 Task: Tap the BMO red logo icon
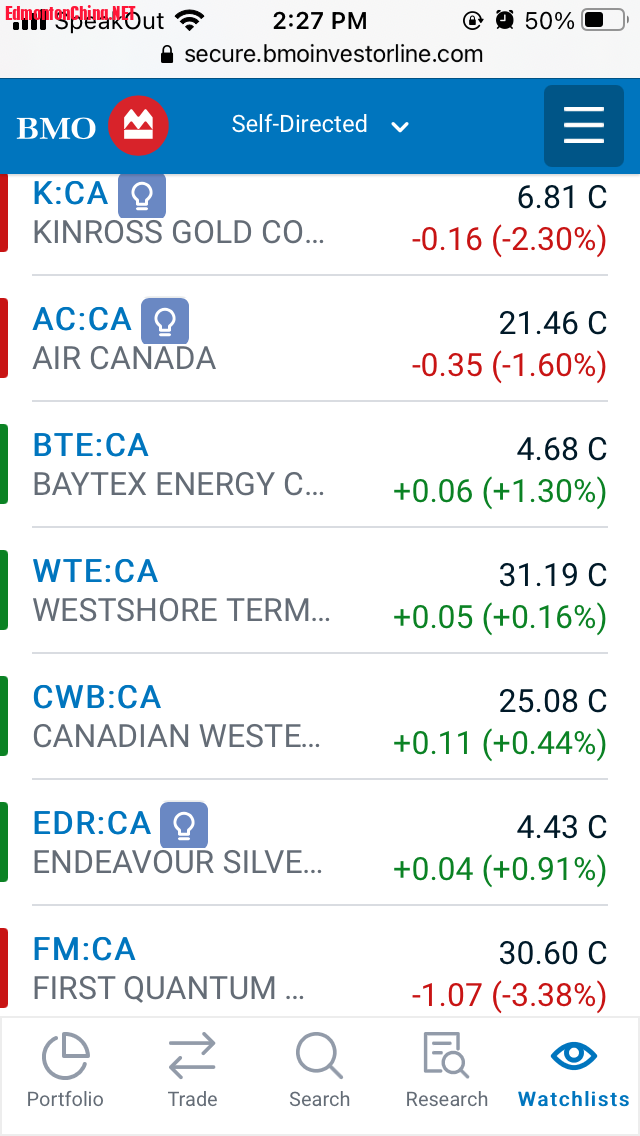tap(138, 126)
